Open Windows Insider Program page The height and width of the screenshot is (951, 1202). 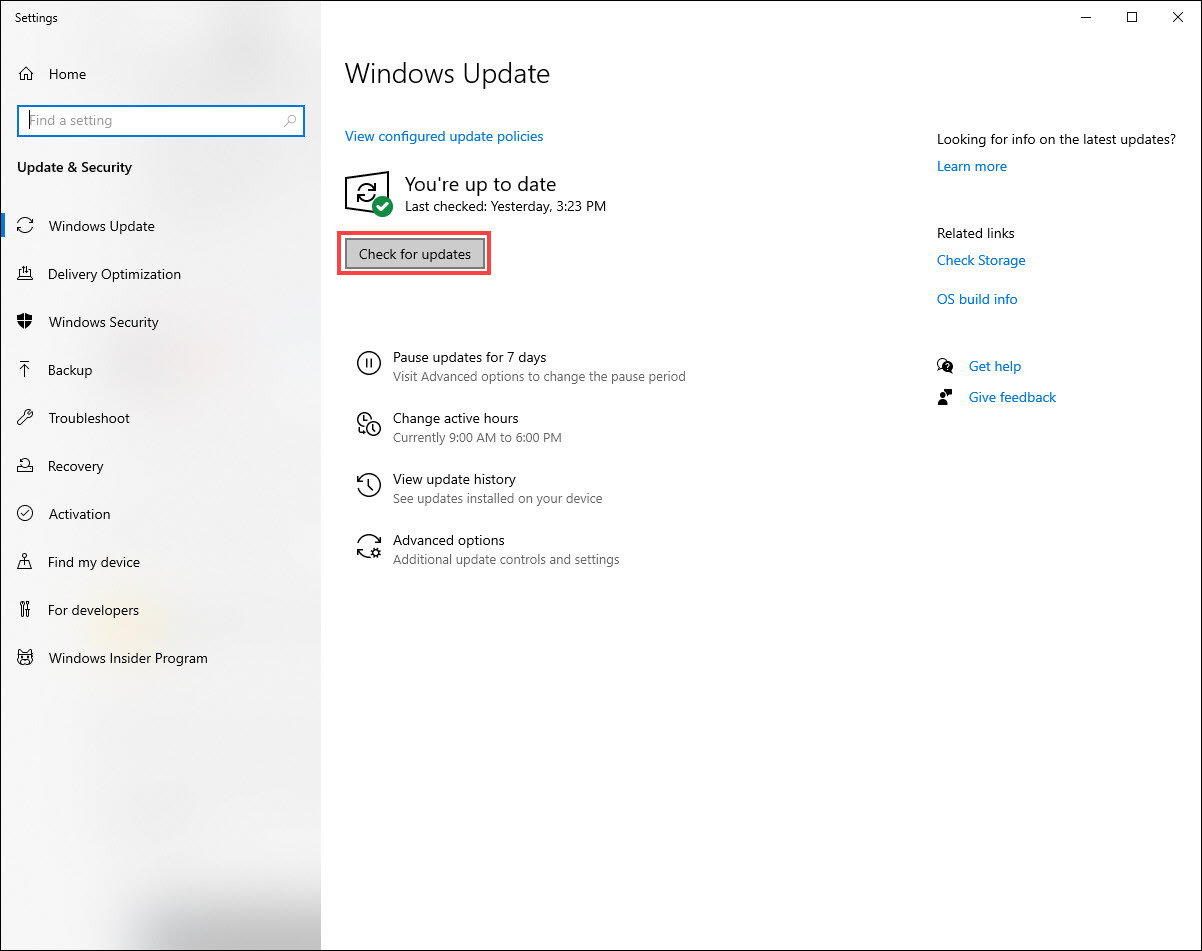click(128, 658)
